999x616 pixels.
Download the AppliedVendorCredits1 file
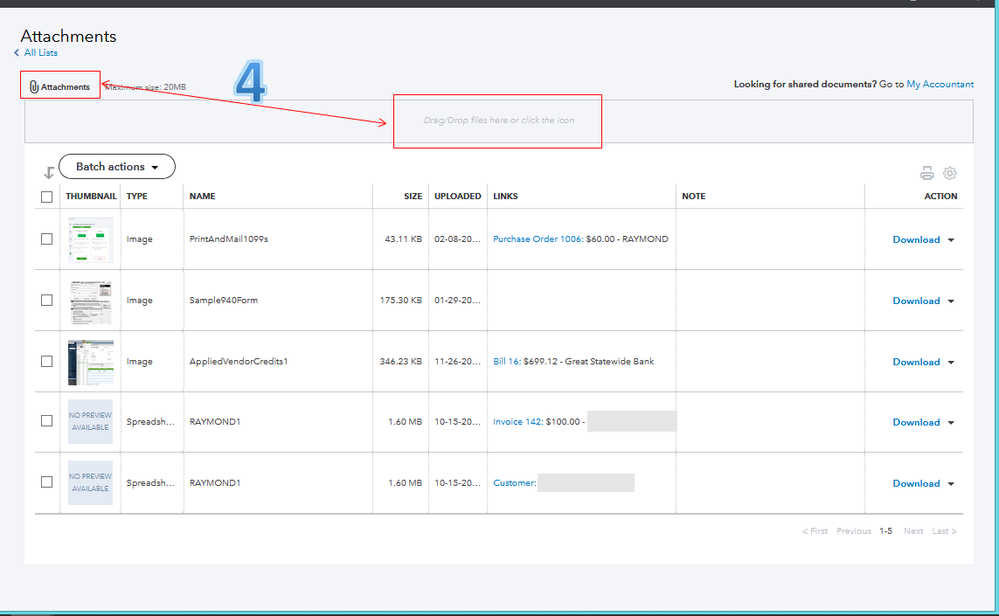[x=916, y=362]
